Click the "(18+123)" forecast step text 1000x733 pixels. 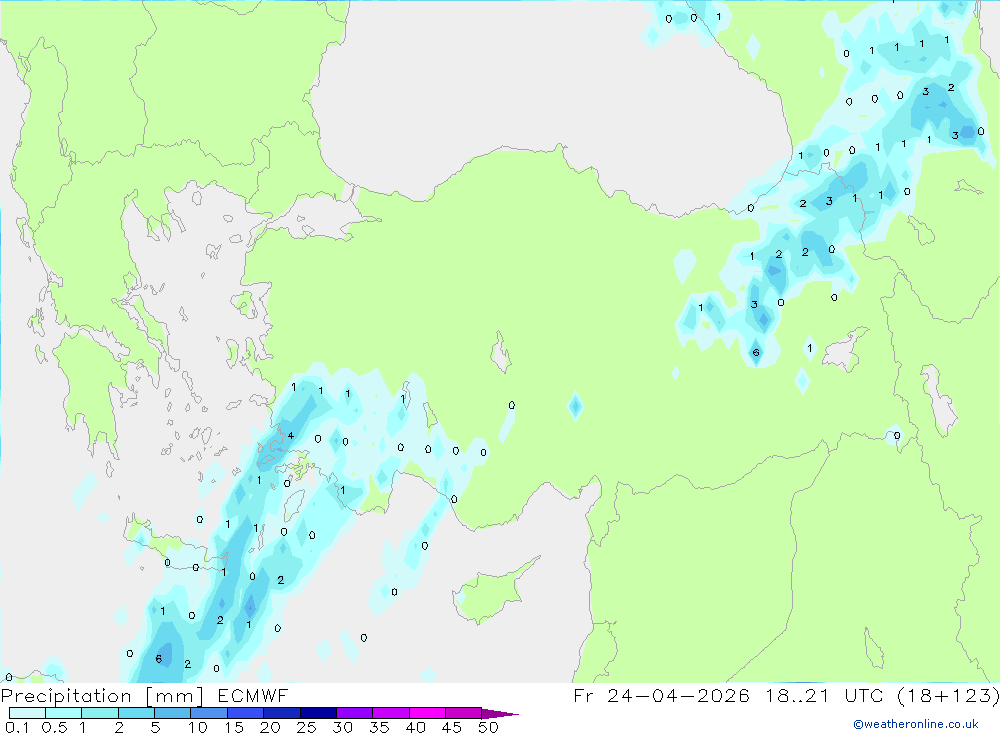pyautogui.click(x=948, y=695)
